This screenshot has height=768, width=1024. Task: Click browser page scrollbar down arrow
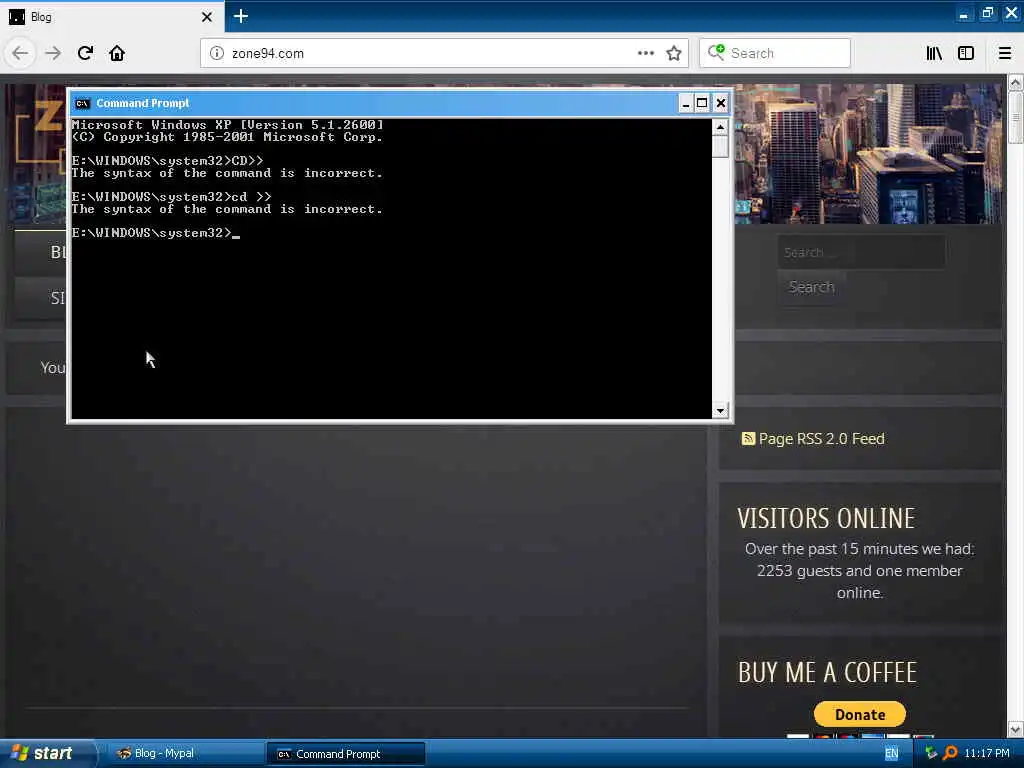1015,729
